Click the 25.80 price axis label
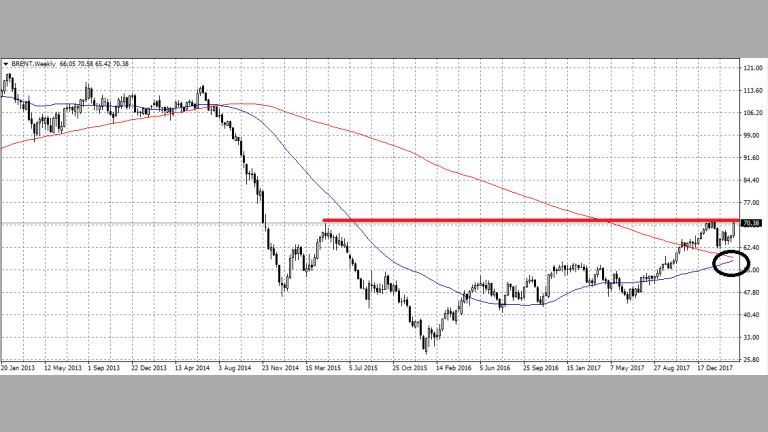Image resolution: width=768 pixels, height=432 pixels. point(752,359)
